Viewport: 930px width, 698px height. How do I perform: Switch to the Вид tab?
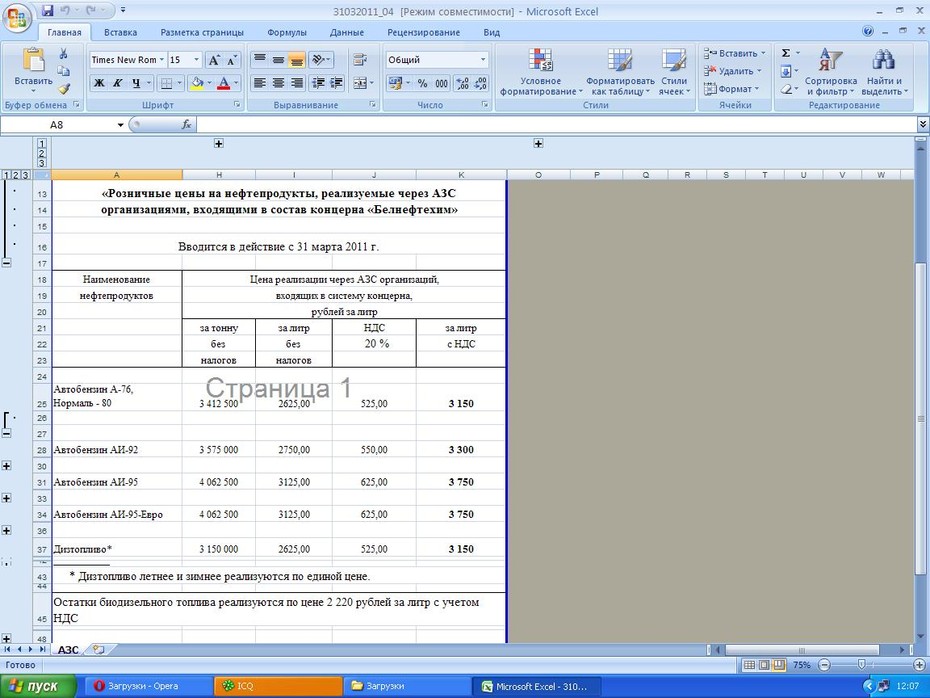coord(492,33)
